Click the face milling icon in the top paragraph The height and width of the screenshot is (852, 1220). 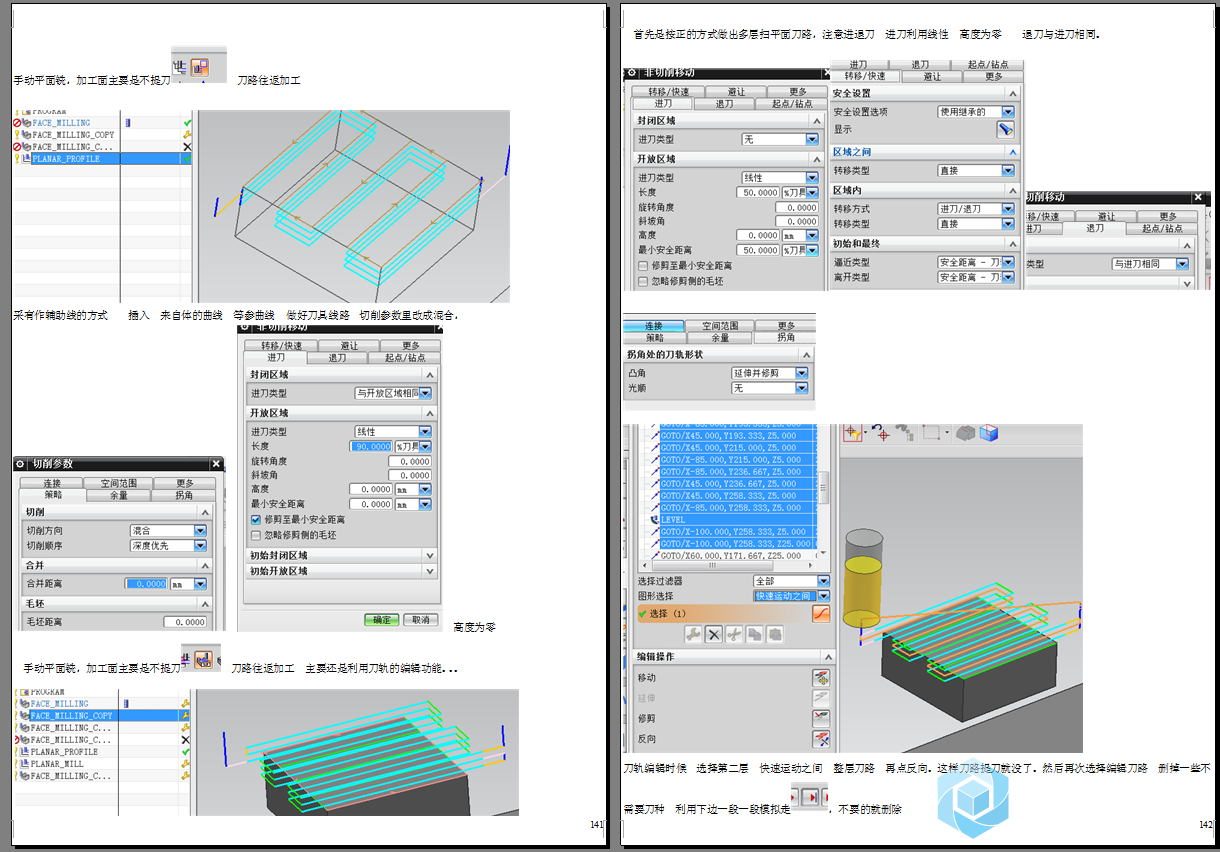click(199, 68)
